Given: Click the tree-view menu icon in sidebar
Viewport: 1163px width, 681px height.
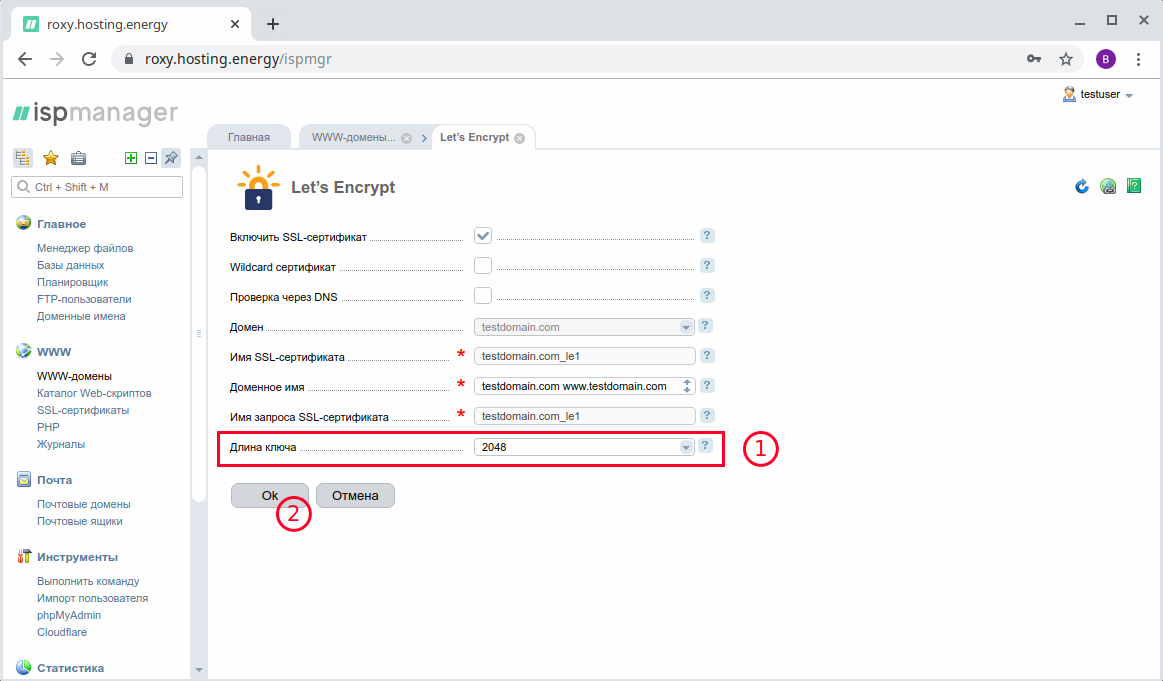Looking at the screenshot, I should [x=23, y=158].
